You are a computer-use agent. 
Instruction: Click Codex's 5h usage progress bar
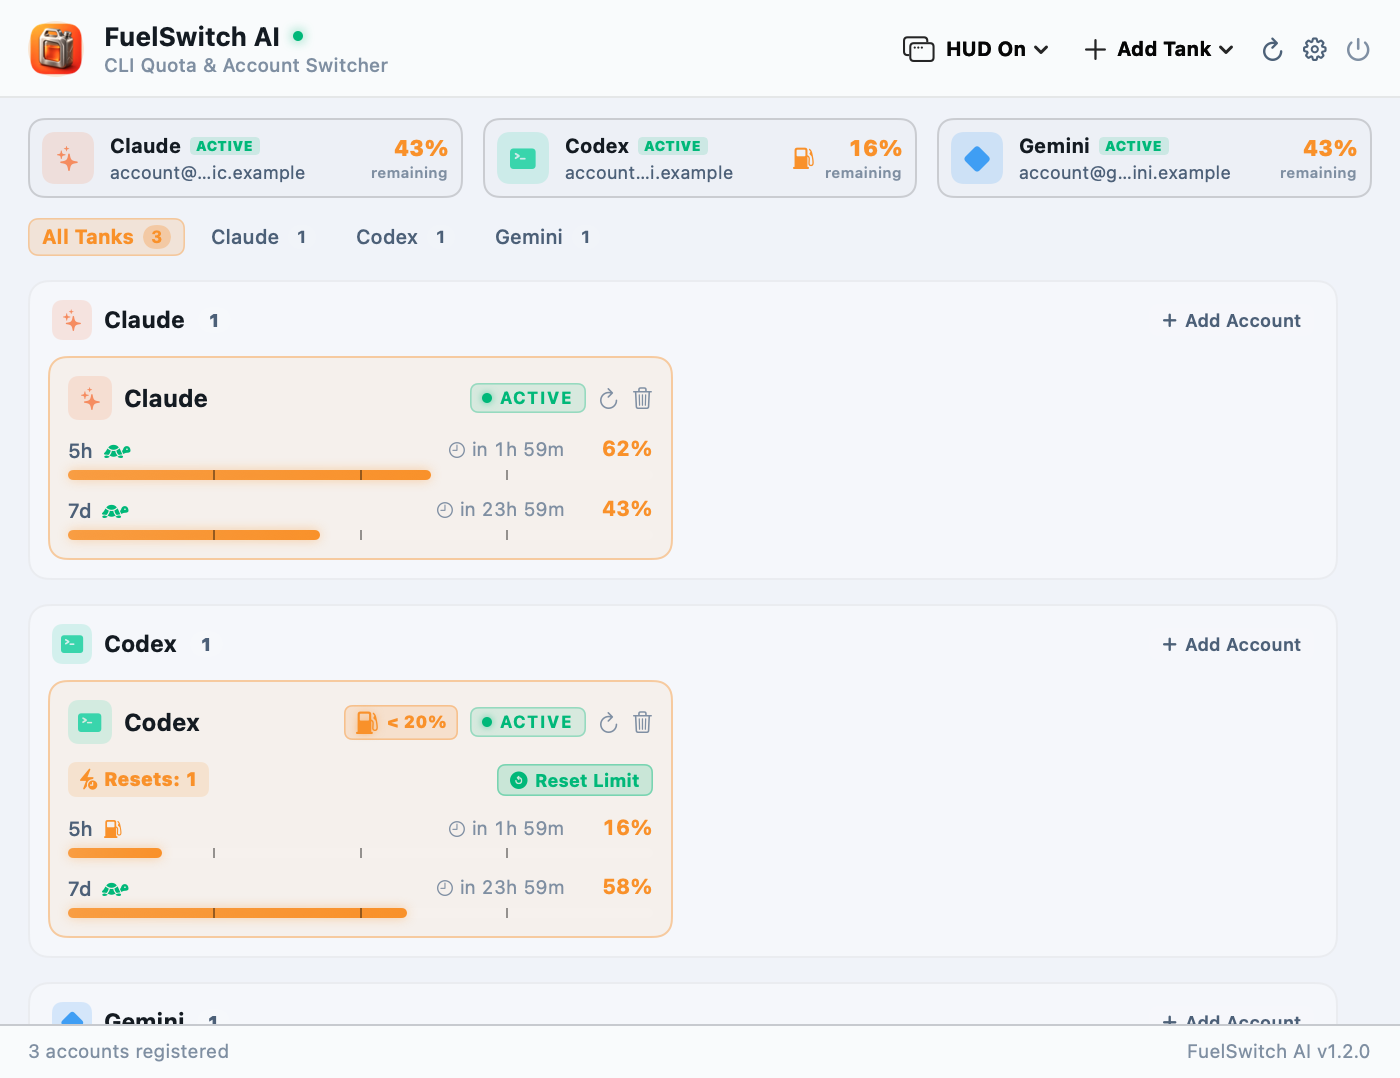[360, 853]
